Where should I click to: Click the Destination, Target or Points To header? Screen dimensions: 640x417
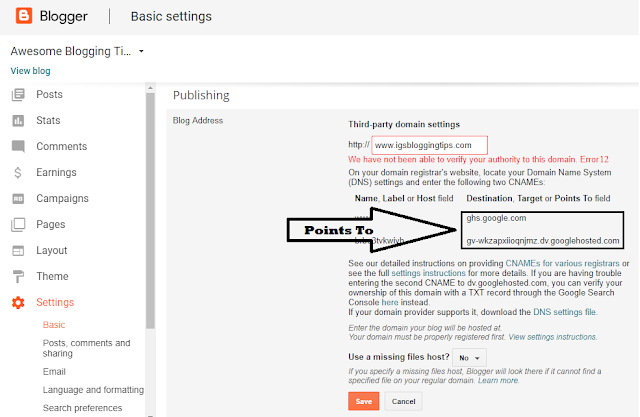[x=538, y=199]
